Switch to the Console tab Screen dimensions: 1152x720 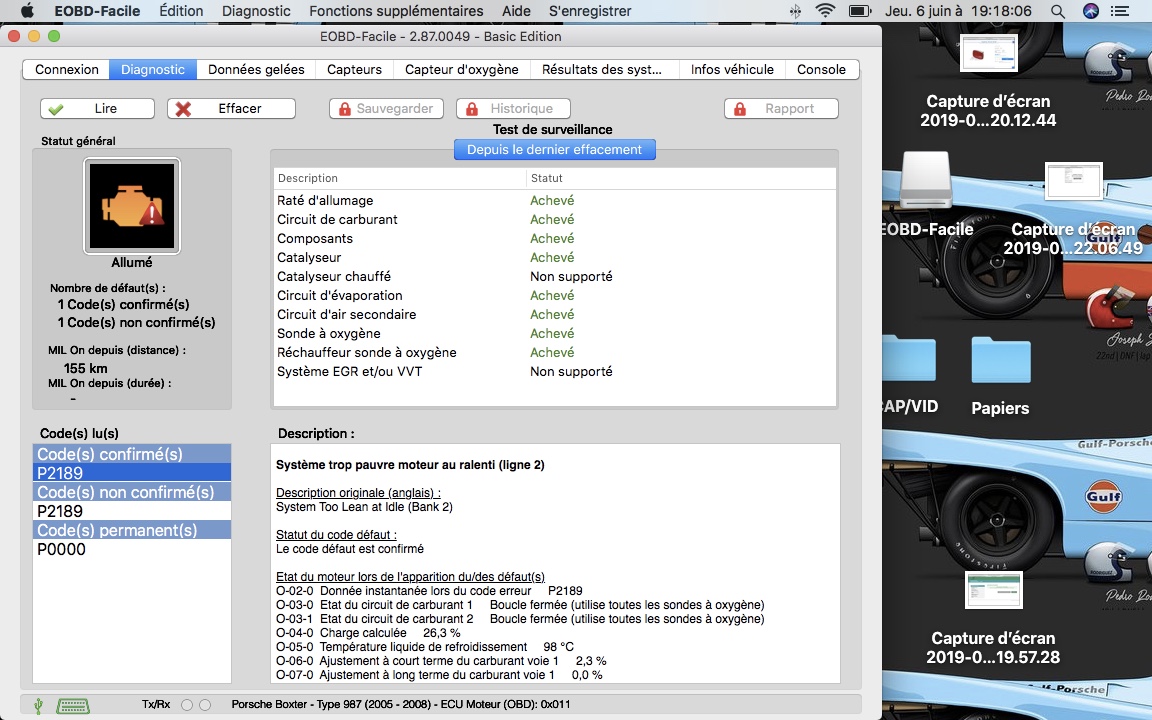(x=821, y=69)
